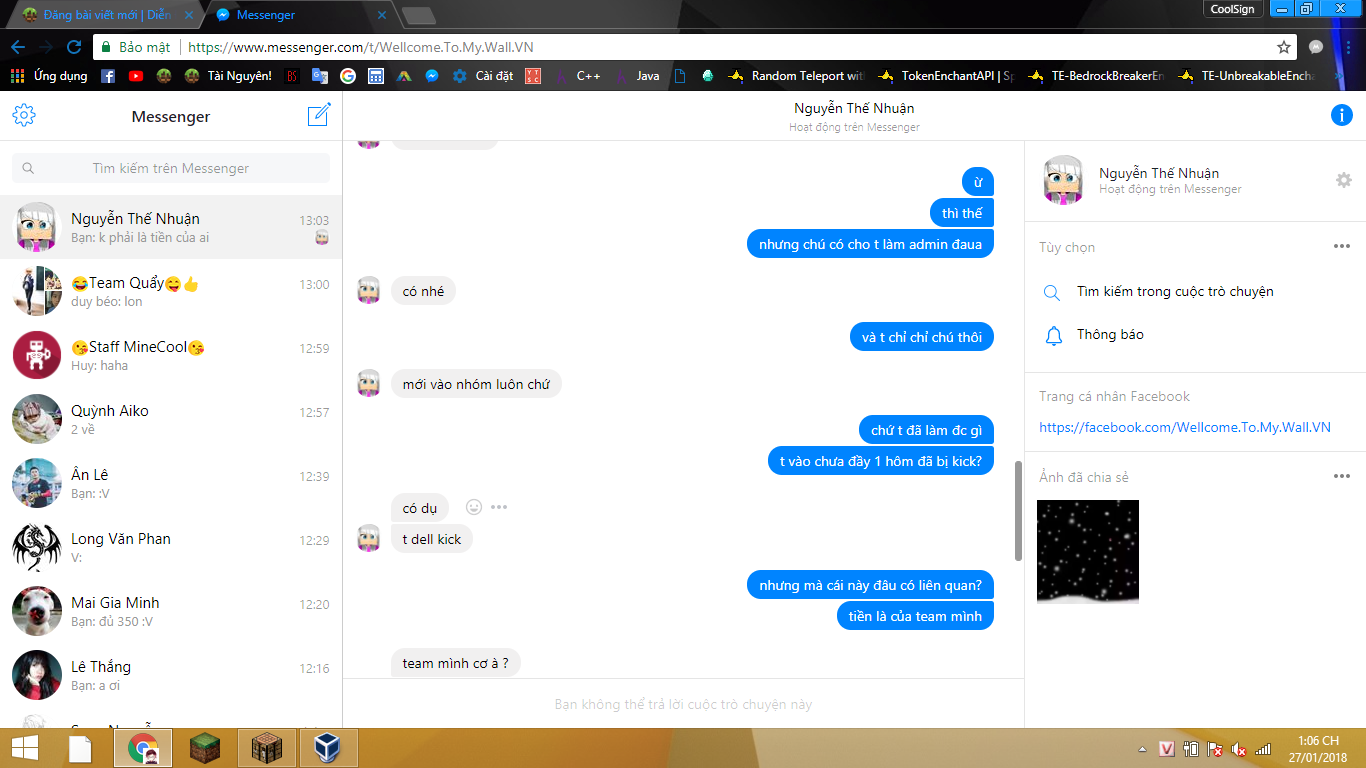This screenshot has height=768, width=1366.
Task: Open the Facebook bookmark icon
Action: pos(108,76)
